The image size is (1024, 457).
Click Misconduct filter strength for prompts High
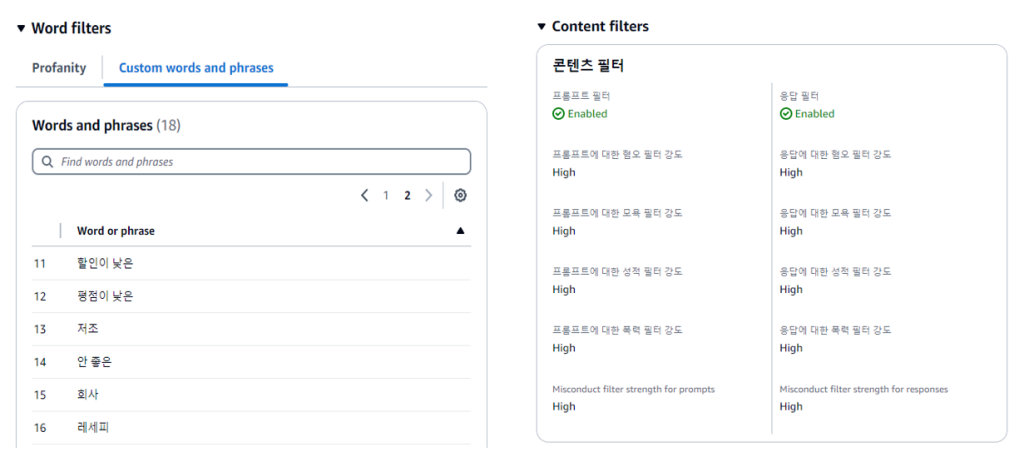(x=564, y=407)
